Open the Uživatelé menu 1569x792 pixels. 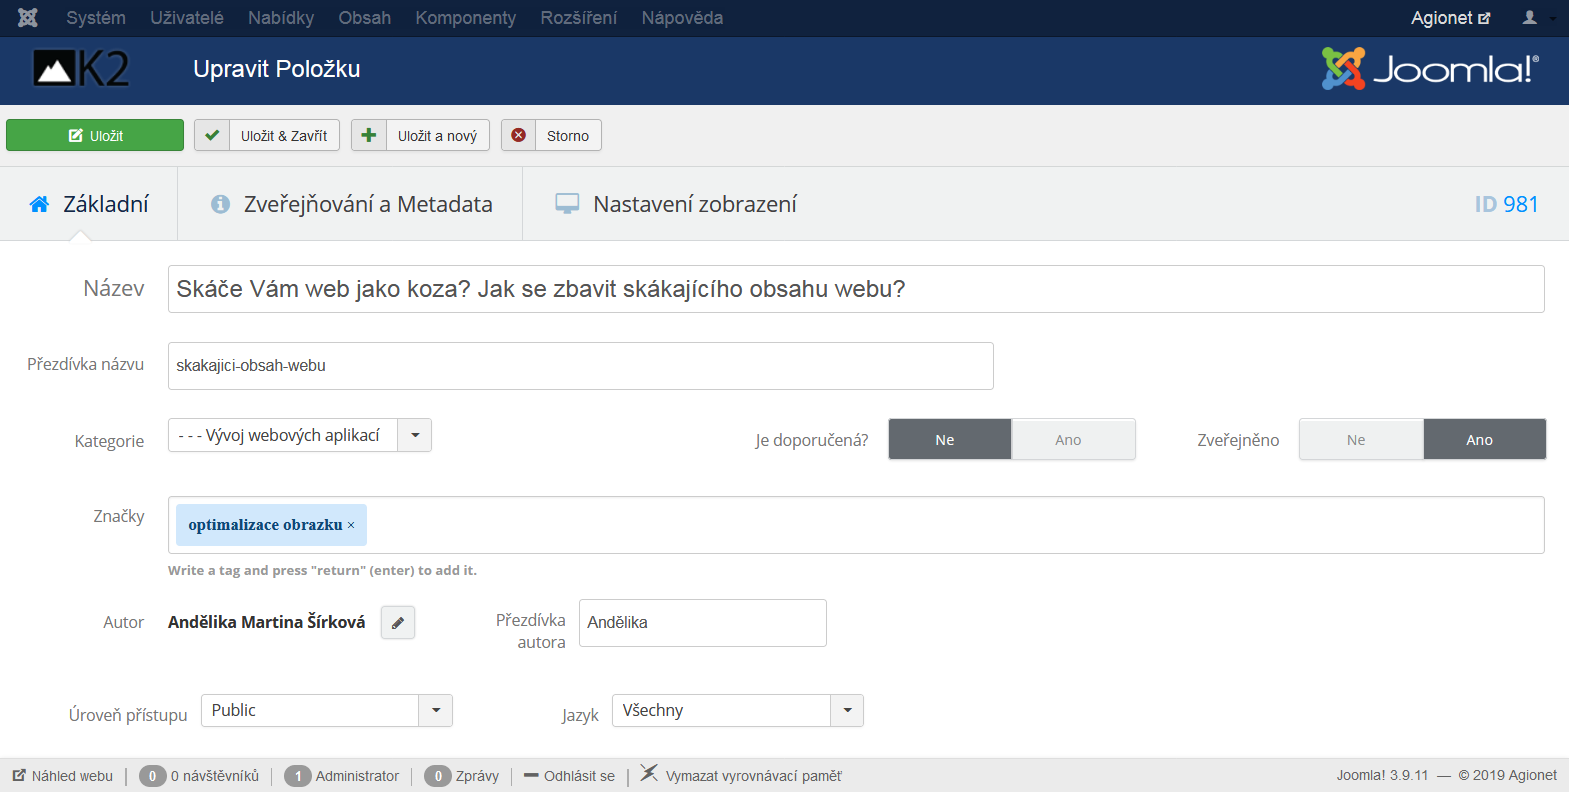click(x=187, y=18)
